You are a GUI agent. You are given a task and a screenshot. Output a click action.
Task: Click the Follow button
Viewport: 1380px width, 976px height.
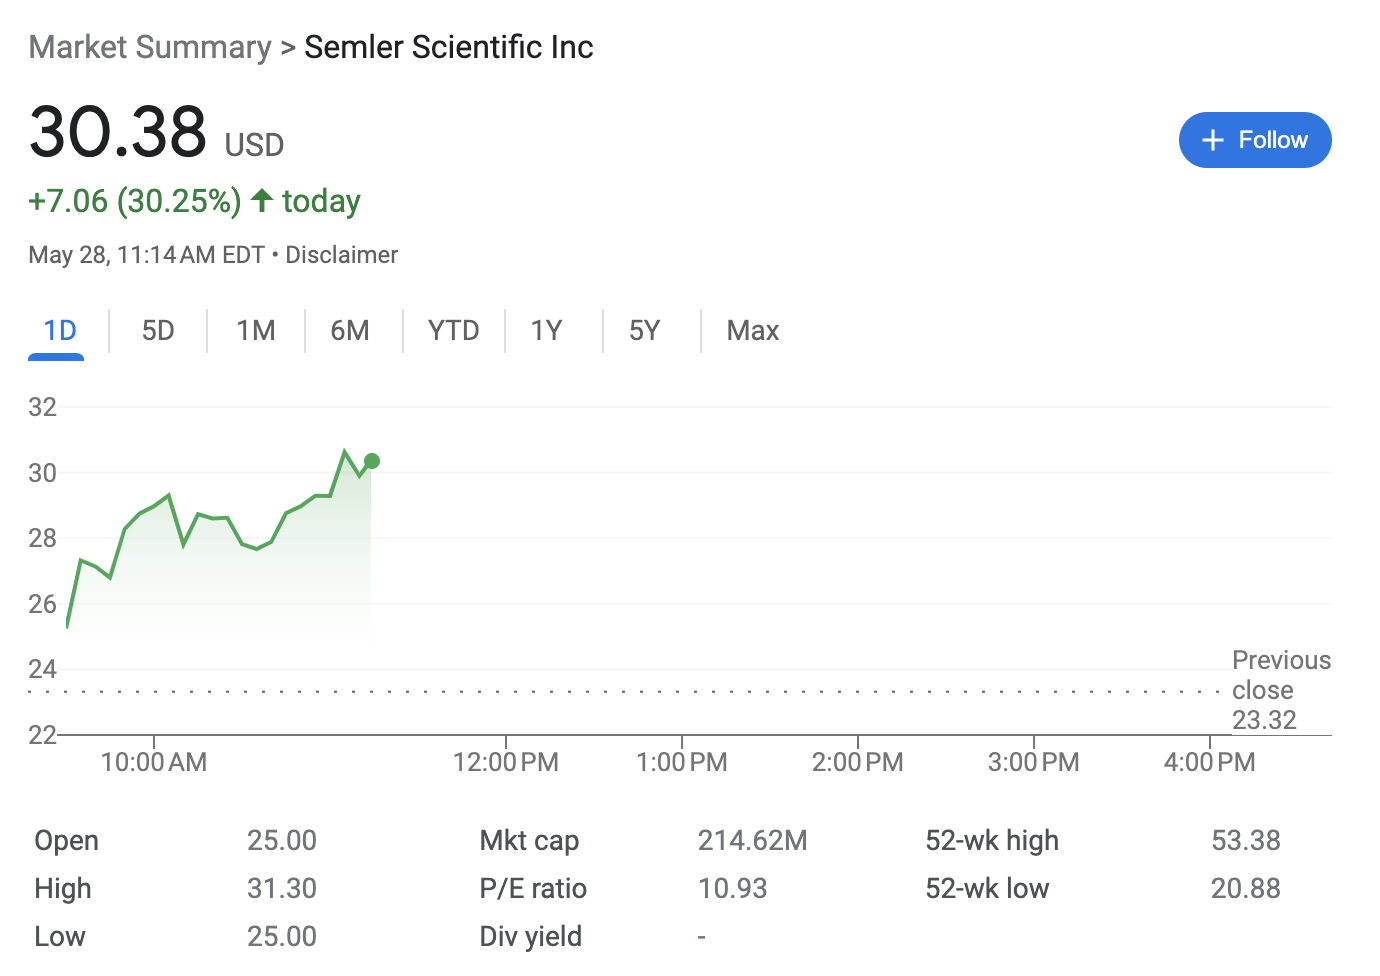(x=1254, y=140)
